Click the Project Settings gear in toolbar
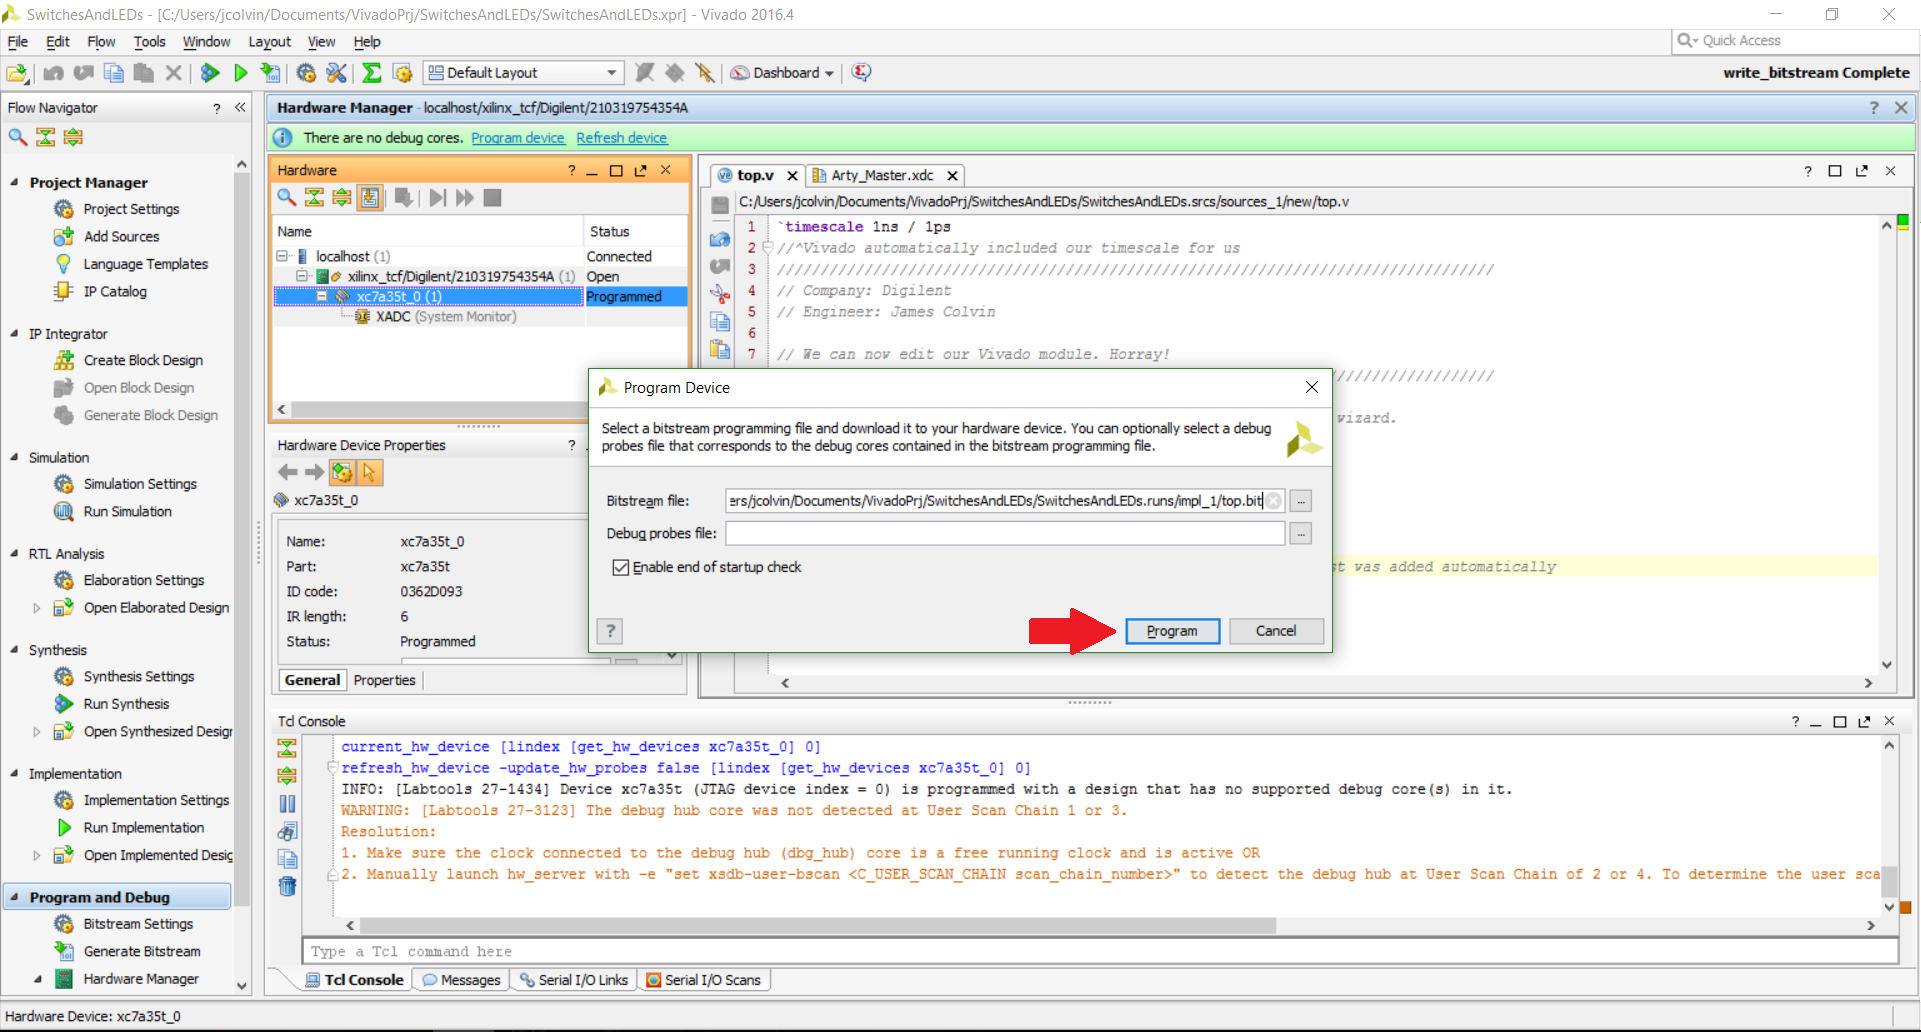Image resolution: width=1921 pixels, height=1032 pixels. 306,72
